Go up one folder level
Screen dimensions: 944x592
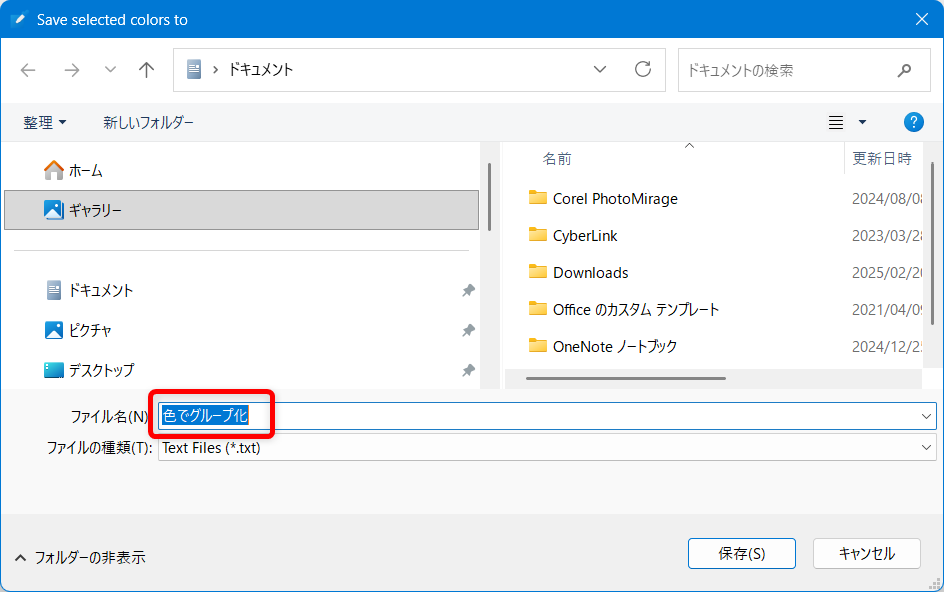pos(146,69)
